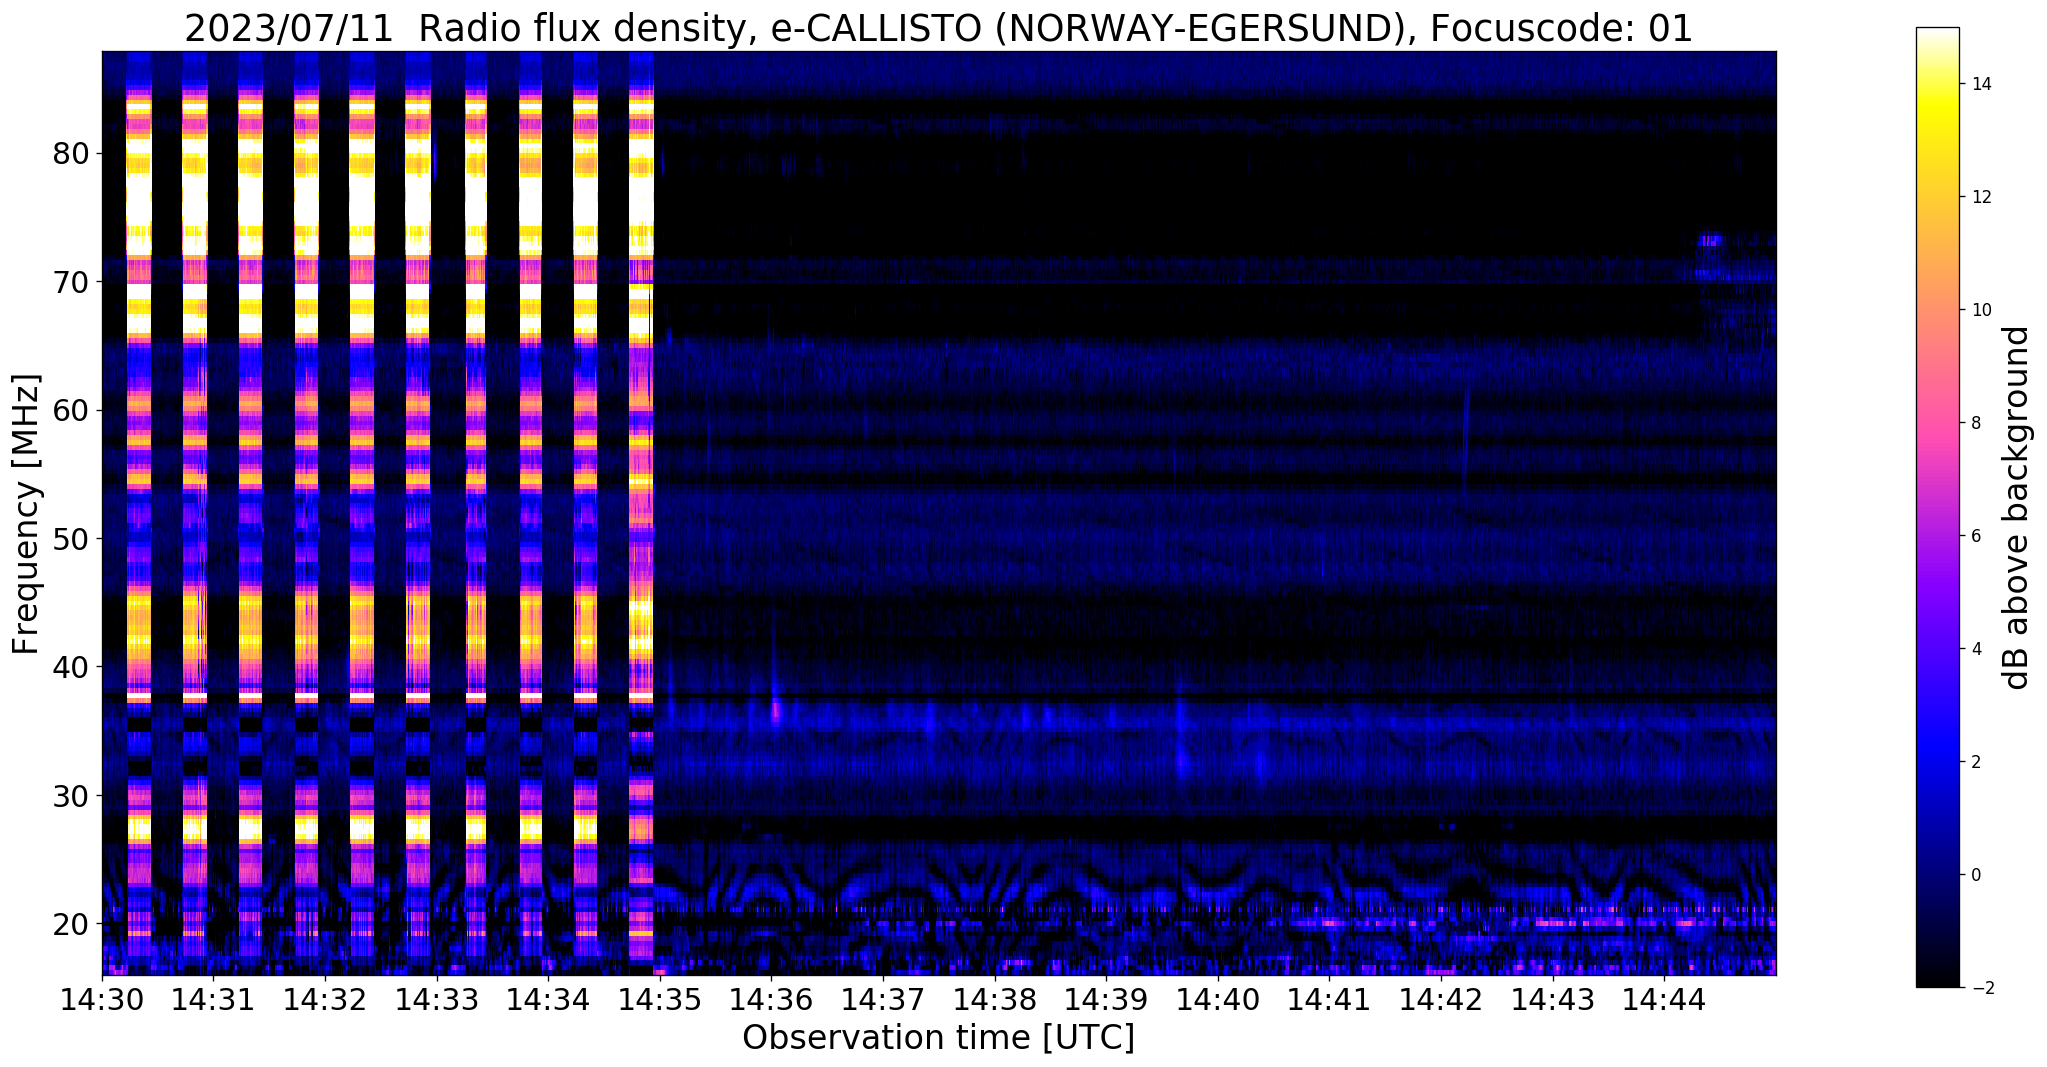Click the 14:37 time tick label
This screenshot has width=2047, height=1067.
click(883, 999)
